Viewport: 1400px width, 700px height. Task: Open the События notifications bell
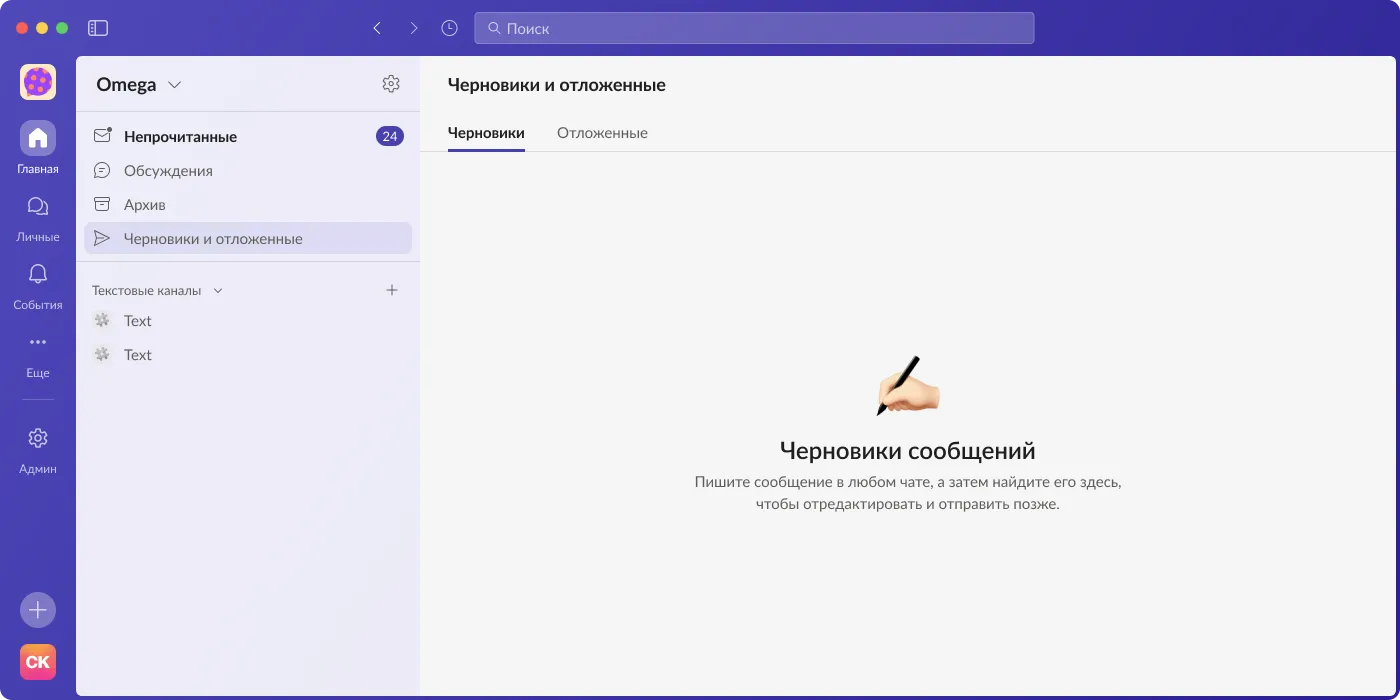(x=38, y=285)
